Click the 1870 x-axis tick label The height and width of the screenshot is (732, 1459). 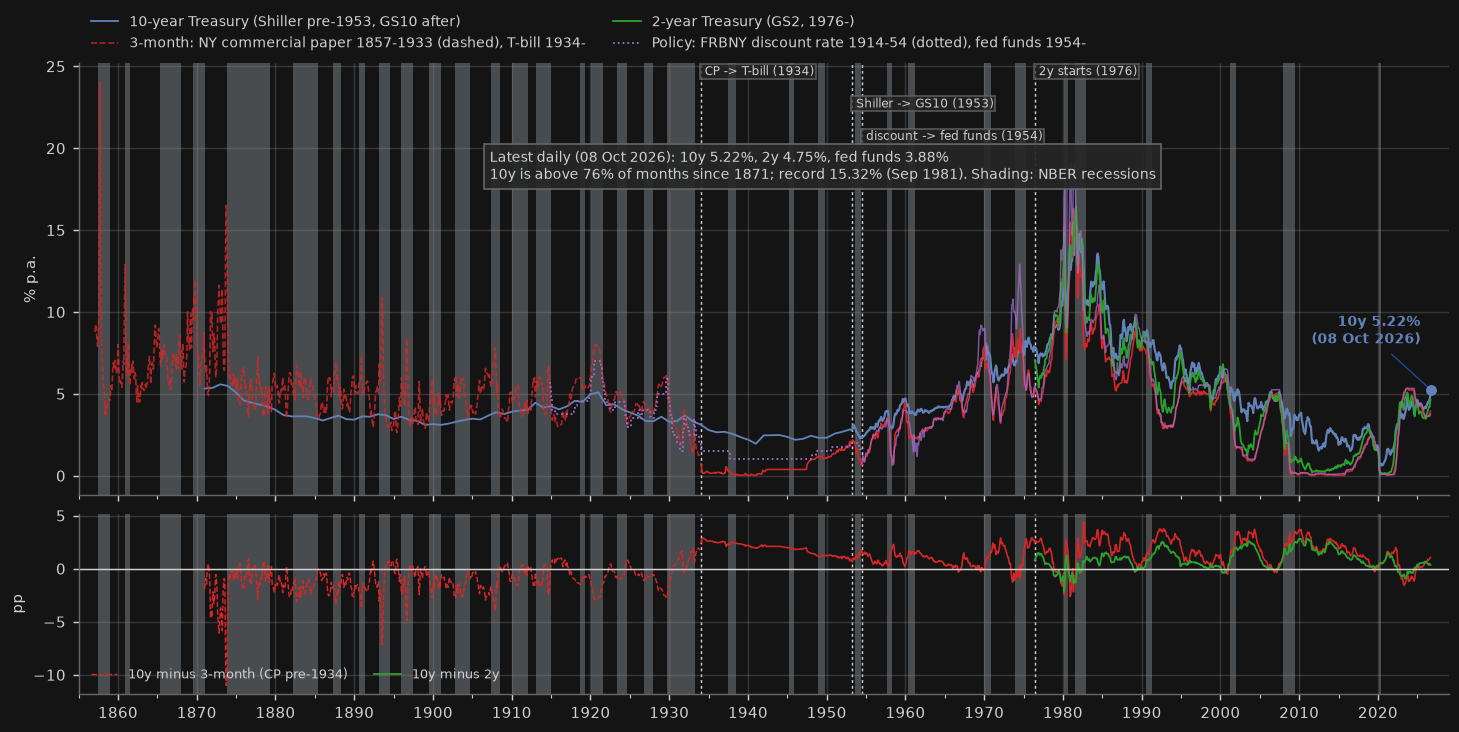coord(196,712)
